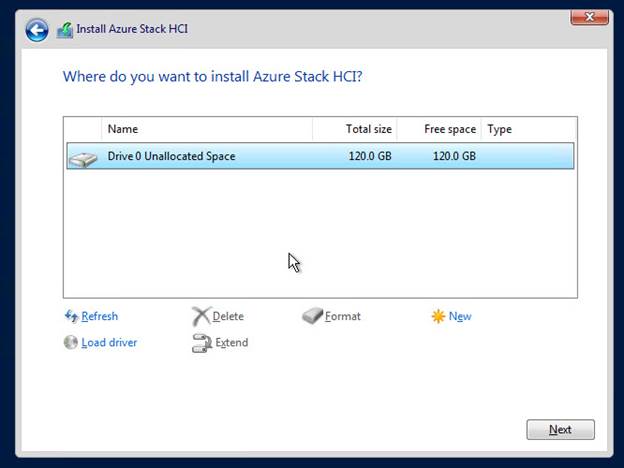Click the setup icon beside the installer title
Image resolution: width=624 pixels, height=468 pixels.
coord(65,30)
